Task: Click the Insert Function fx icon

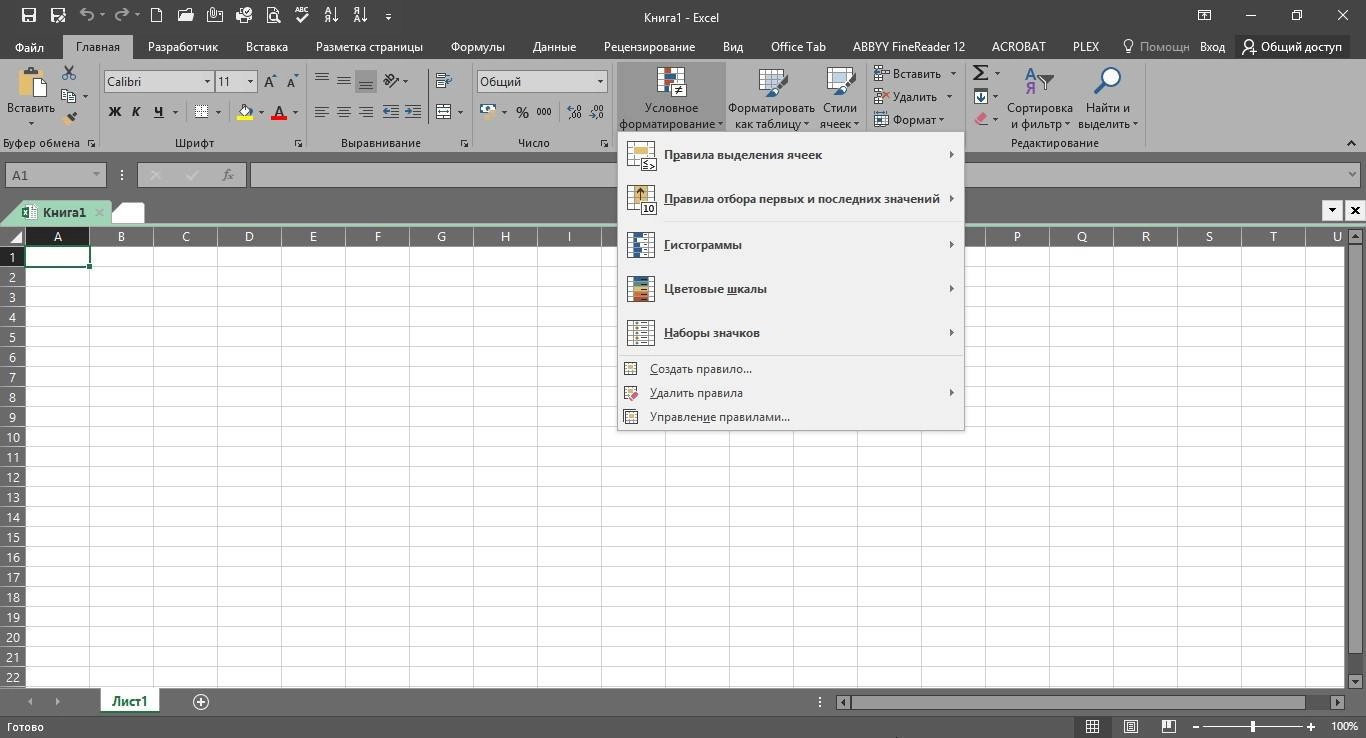Action: [x=228, y=175]
